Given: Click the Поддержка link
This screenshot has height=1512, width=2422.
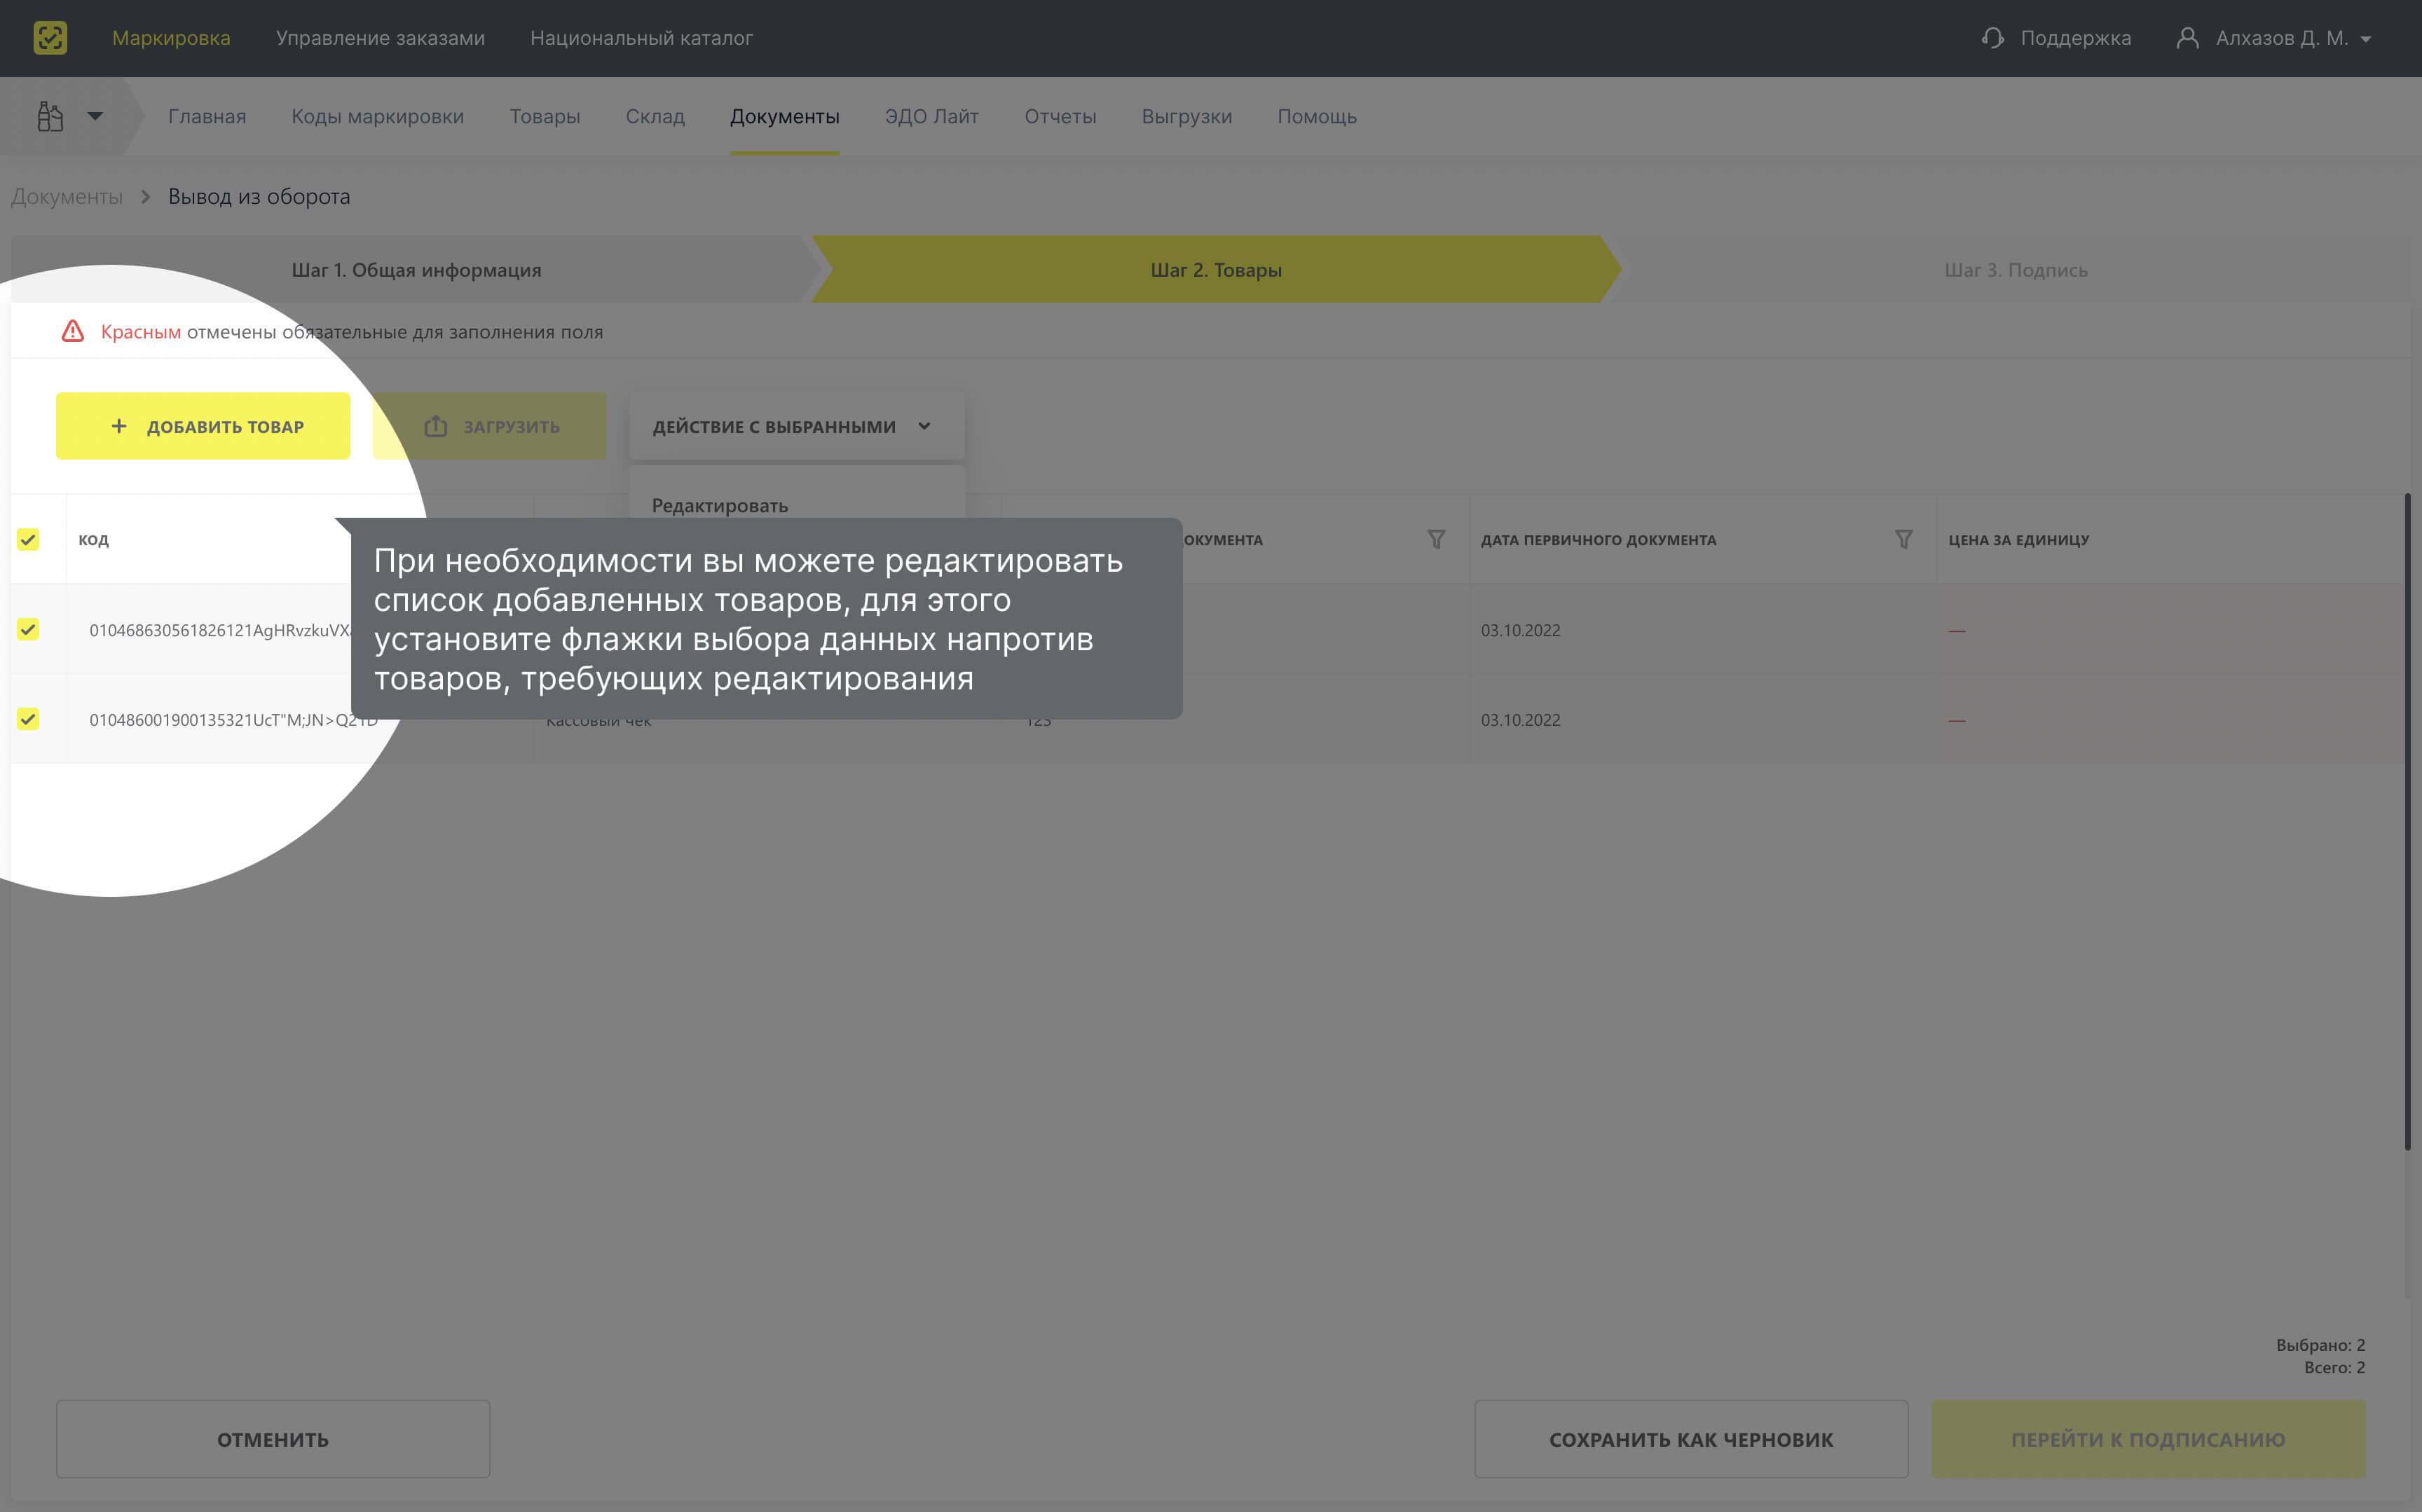Looking at the screenshot, I should (2075, 38).
